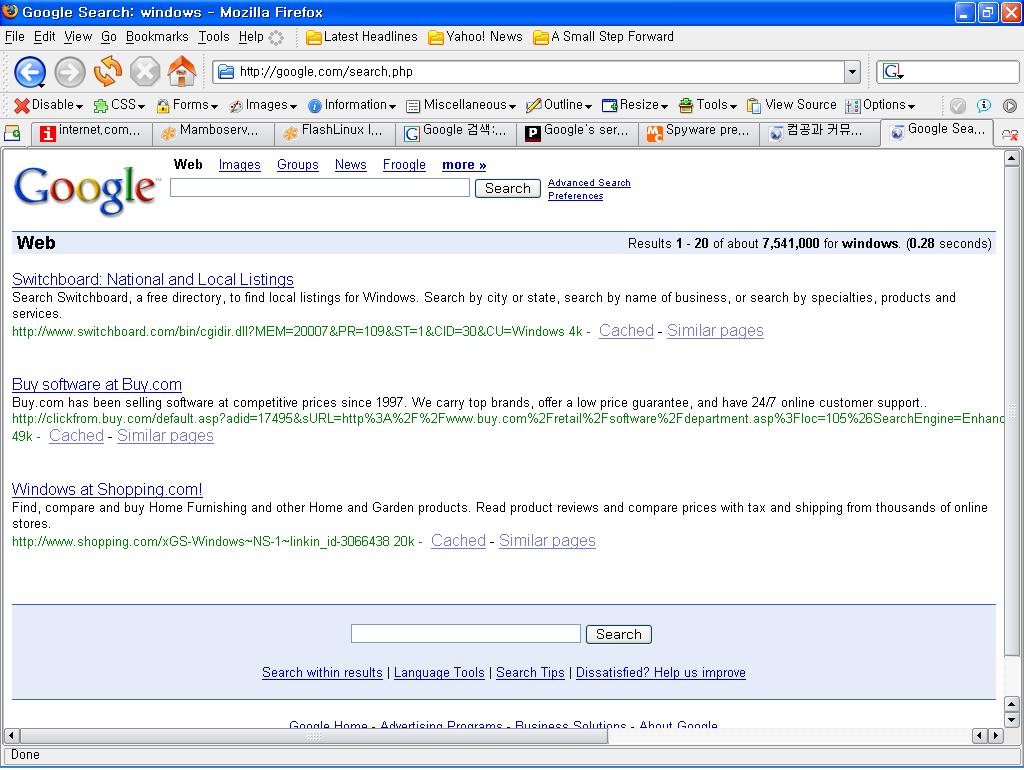This screenshot has width=1024, height=770.
Task: Open View Source from developer toolbar
Action: click(792, 104)
